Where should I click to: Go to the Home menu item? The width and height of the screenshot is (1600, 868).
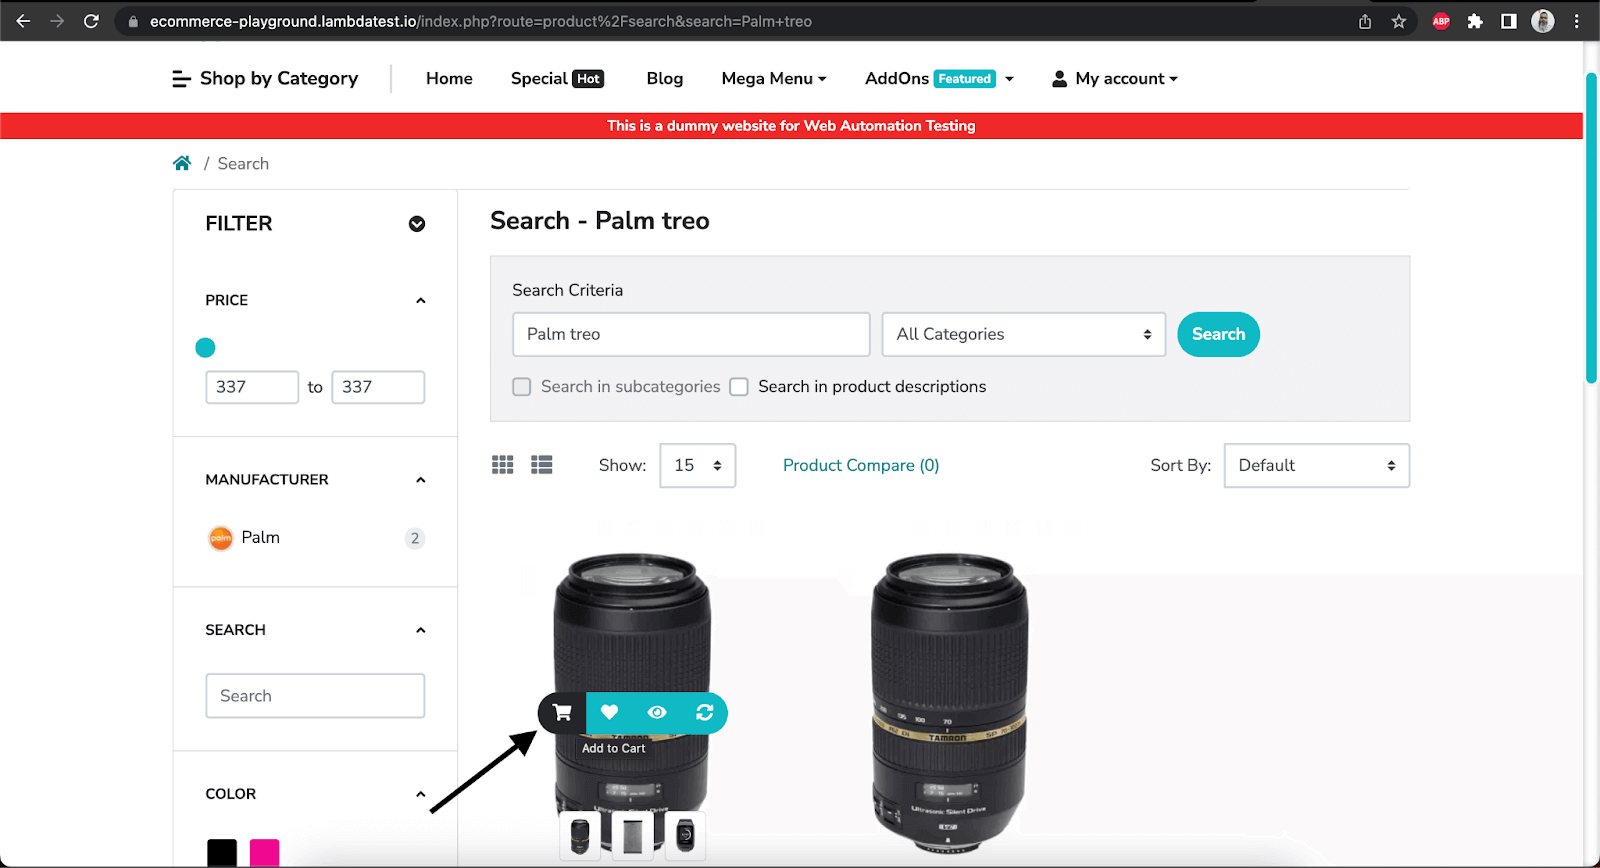click(x=449, y=78)
